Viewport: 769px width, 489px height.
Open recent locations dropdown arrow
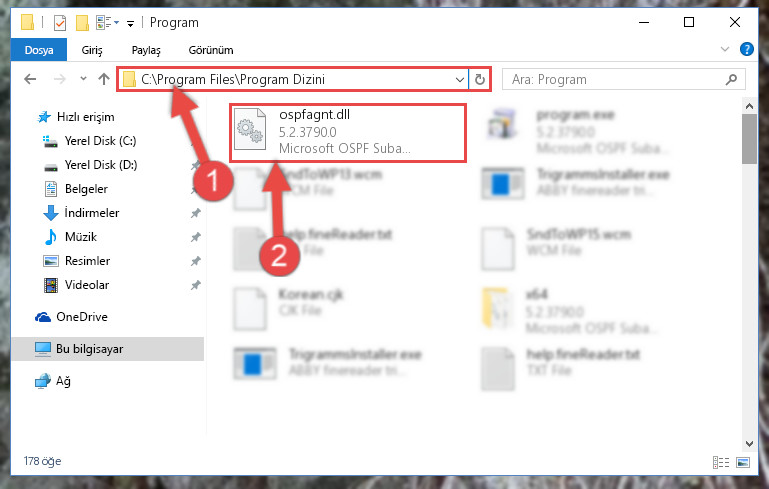click(83, 78)
